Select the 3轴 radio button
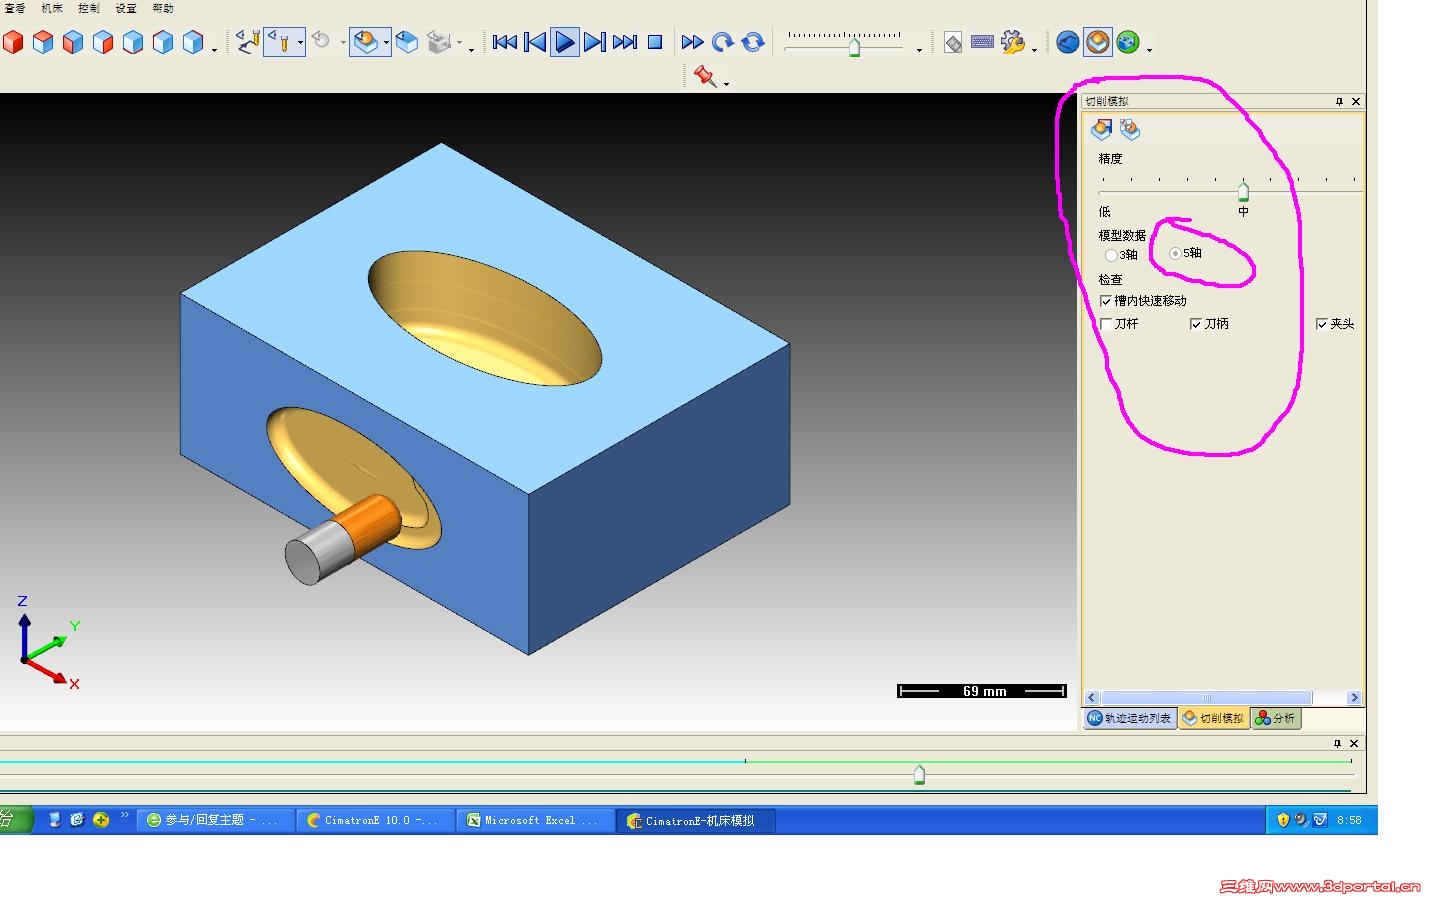Screen dimensions: 1440x900 [x=1111, y=255]
